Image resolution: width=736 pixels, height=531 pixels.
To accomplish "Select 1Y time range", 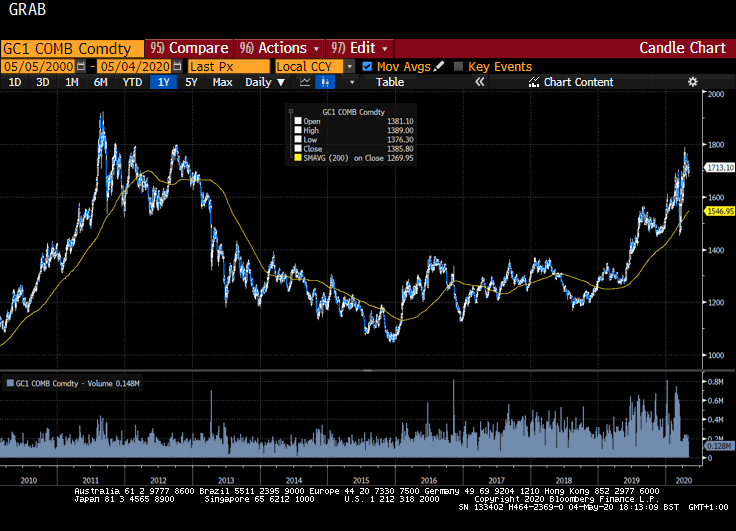I will coord(163,82).
